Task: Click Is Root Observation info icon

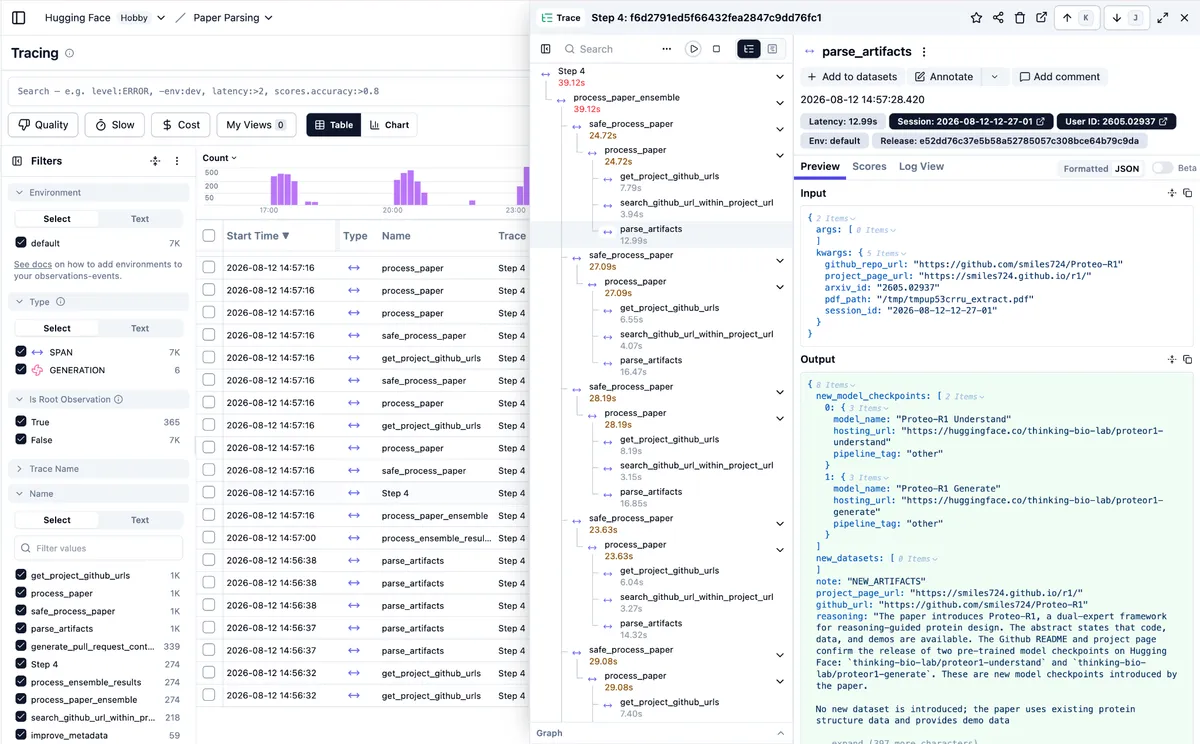Action: [x=118, y=399]
